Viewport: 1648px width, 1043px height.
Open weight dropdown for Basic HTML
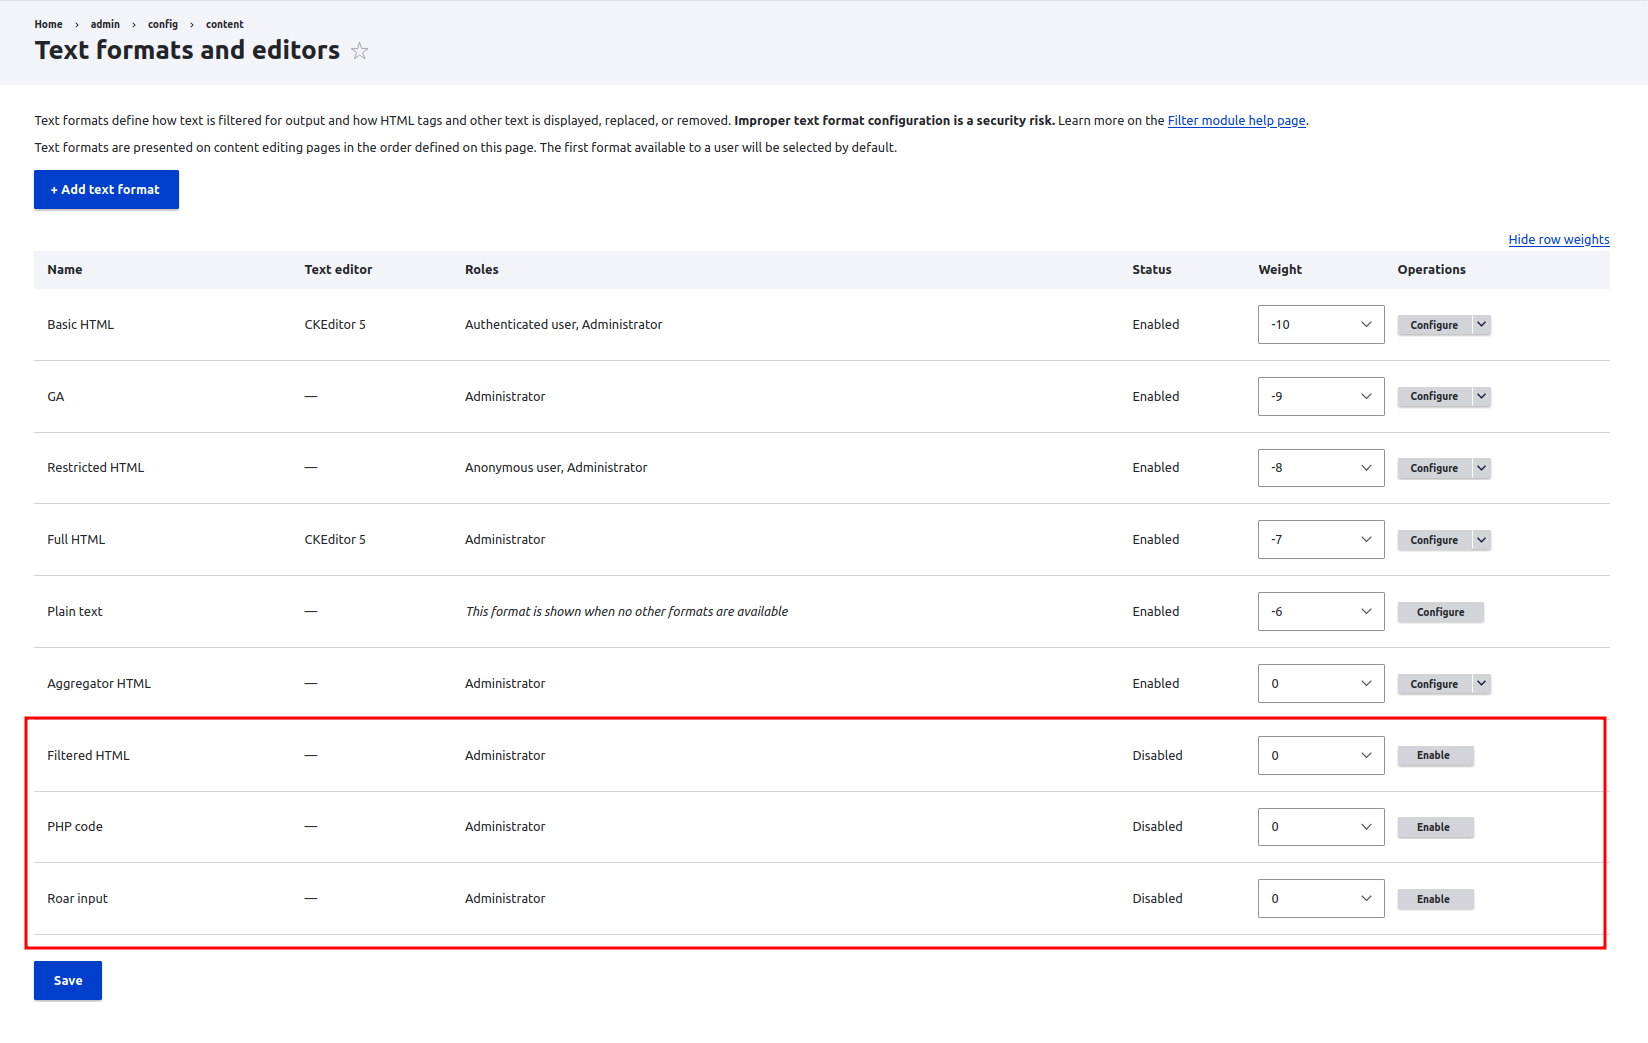[1320, 325]
